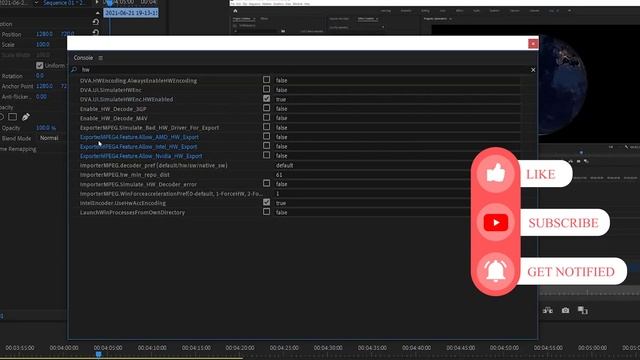Toggle Enable_HW_Decode_3GP checkbox
Screen dimensions: 640x360
(267, 108)
